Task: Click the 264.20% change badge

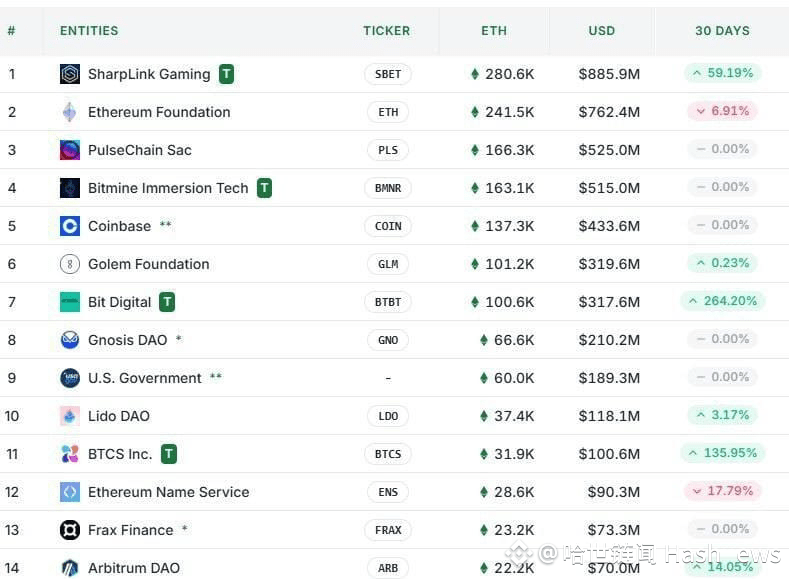Action: (723, 301)
